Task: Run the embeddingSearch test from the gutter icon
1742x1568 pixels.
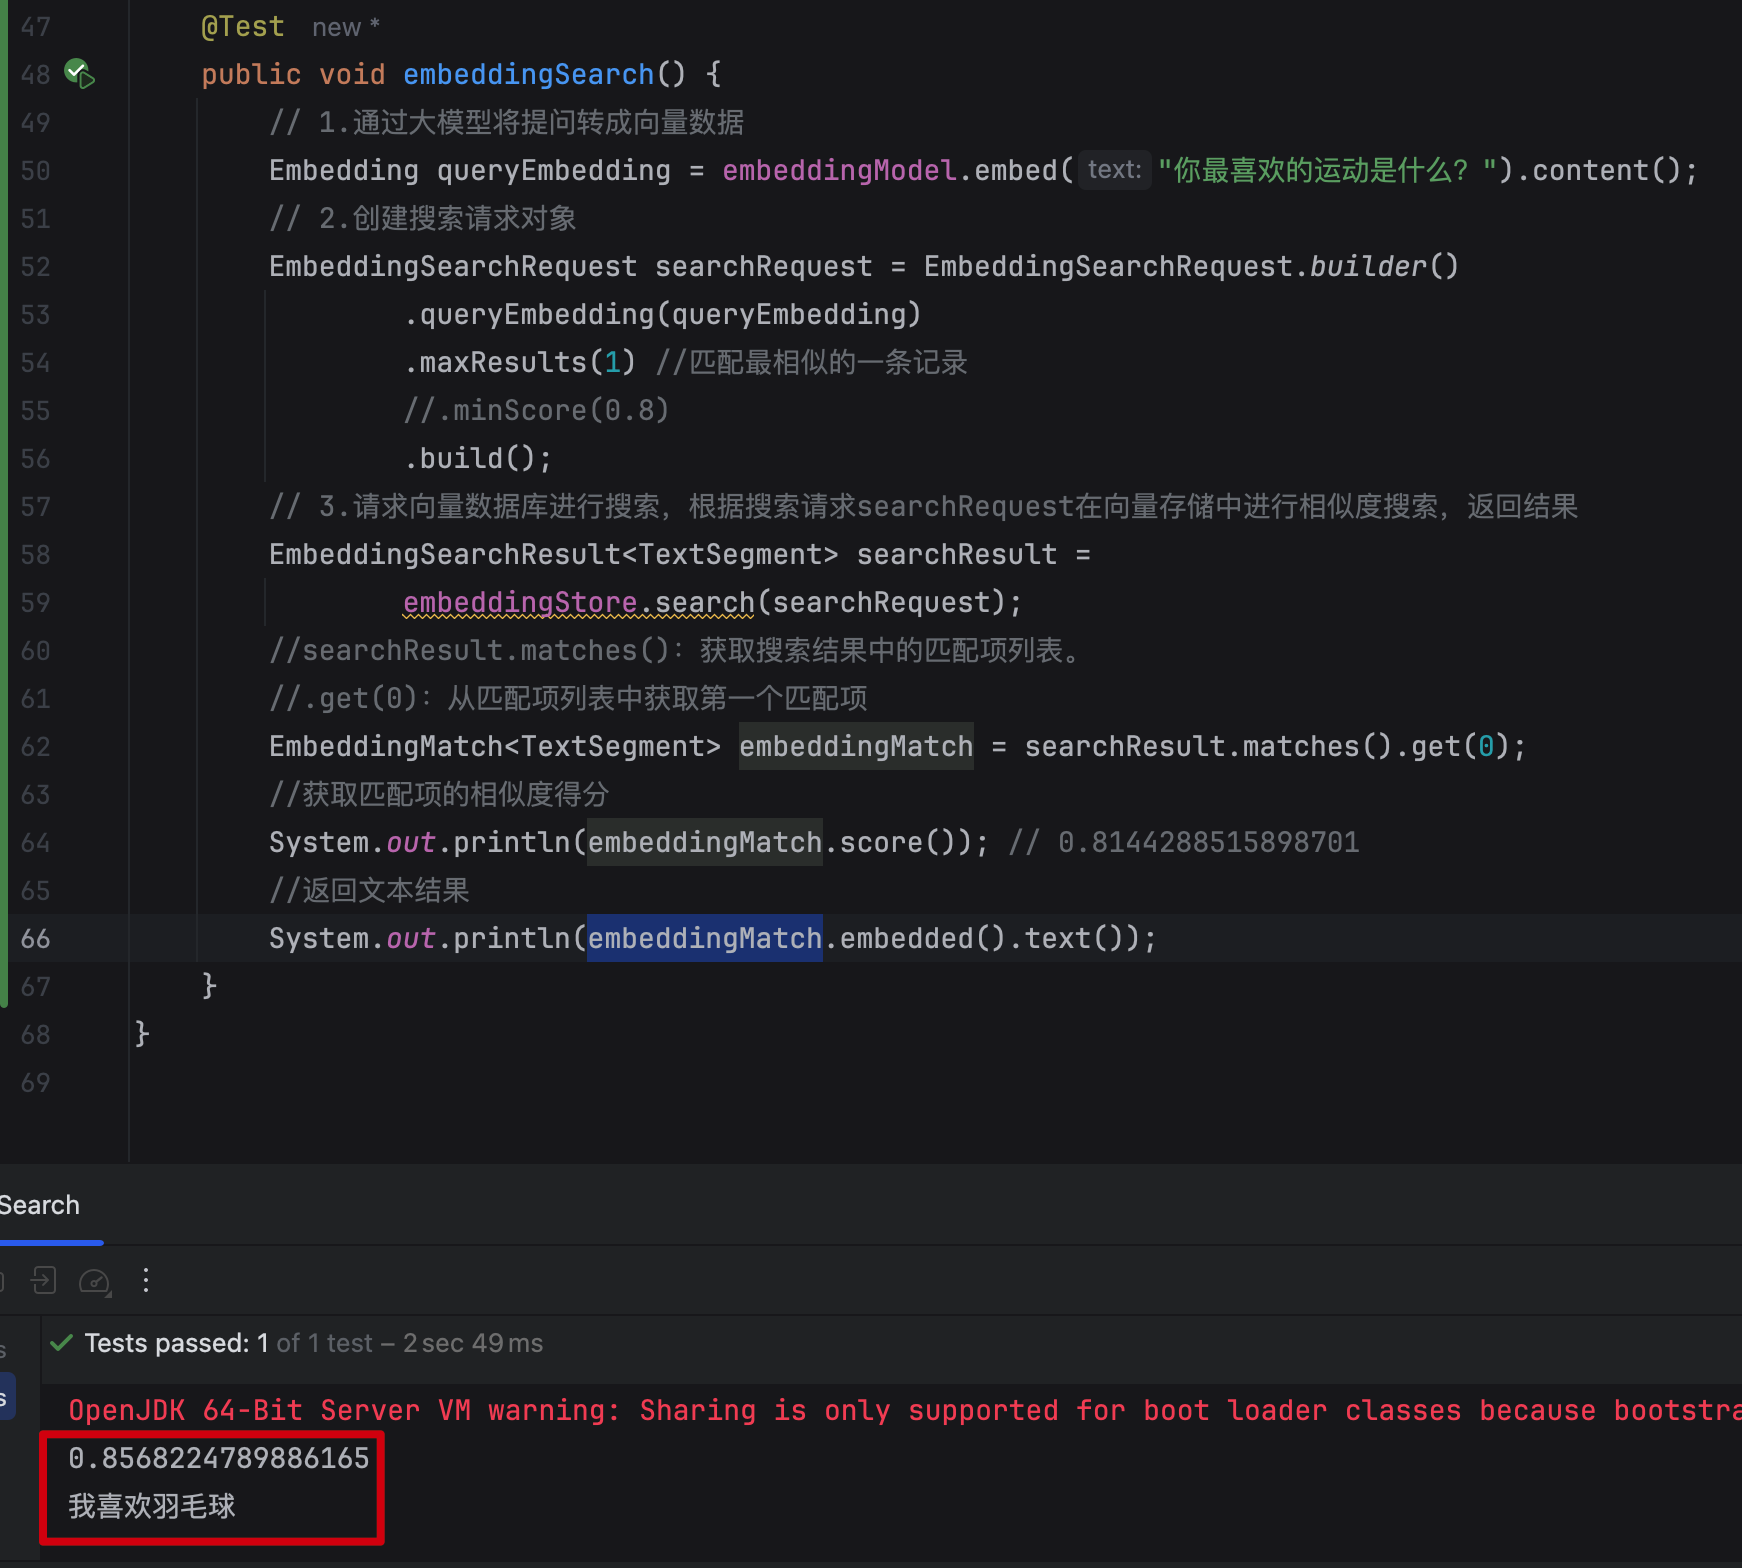Action: pyautogui.click(x=79, y=73)
